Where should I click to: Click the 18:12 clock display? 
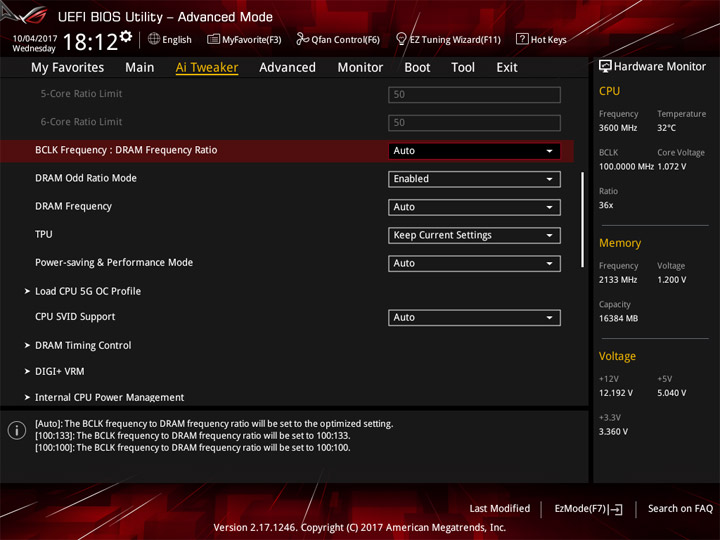(x=90, y=42)
